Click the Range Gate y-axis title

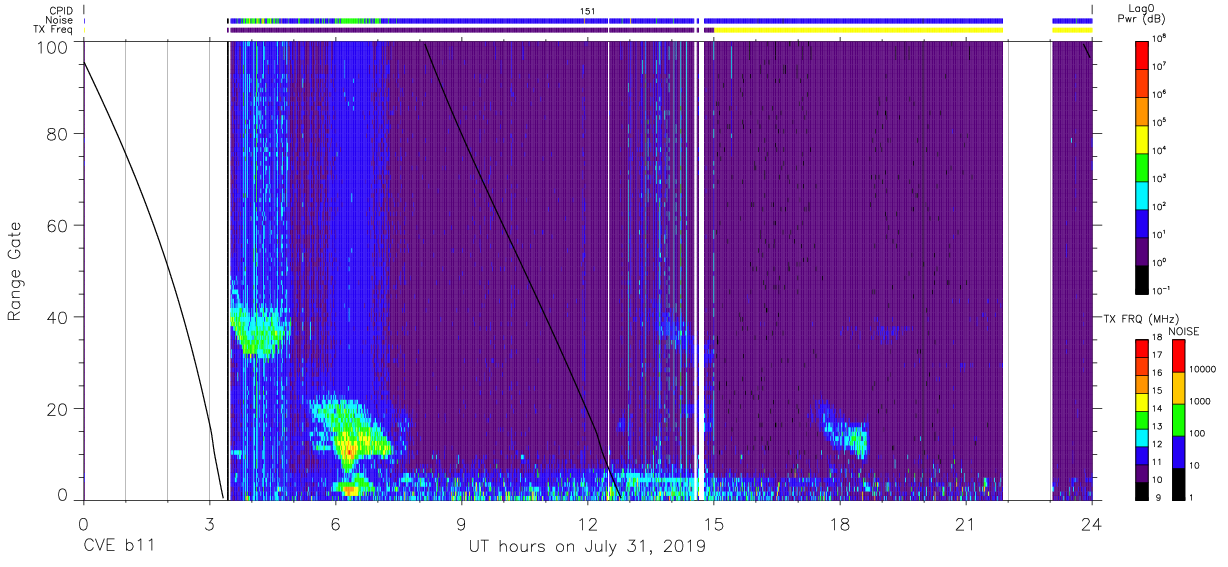tap(15, 272)
